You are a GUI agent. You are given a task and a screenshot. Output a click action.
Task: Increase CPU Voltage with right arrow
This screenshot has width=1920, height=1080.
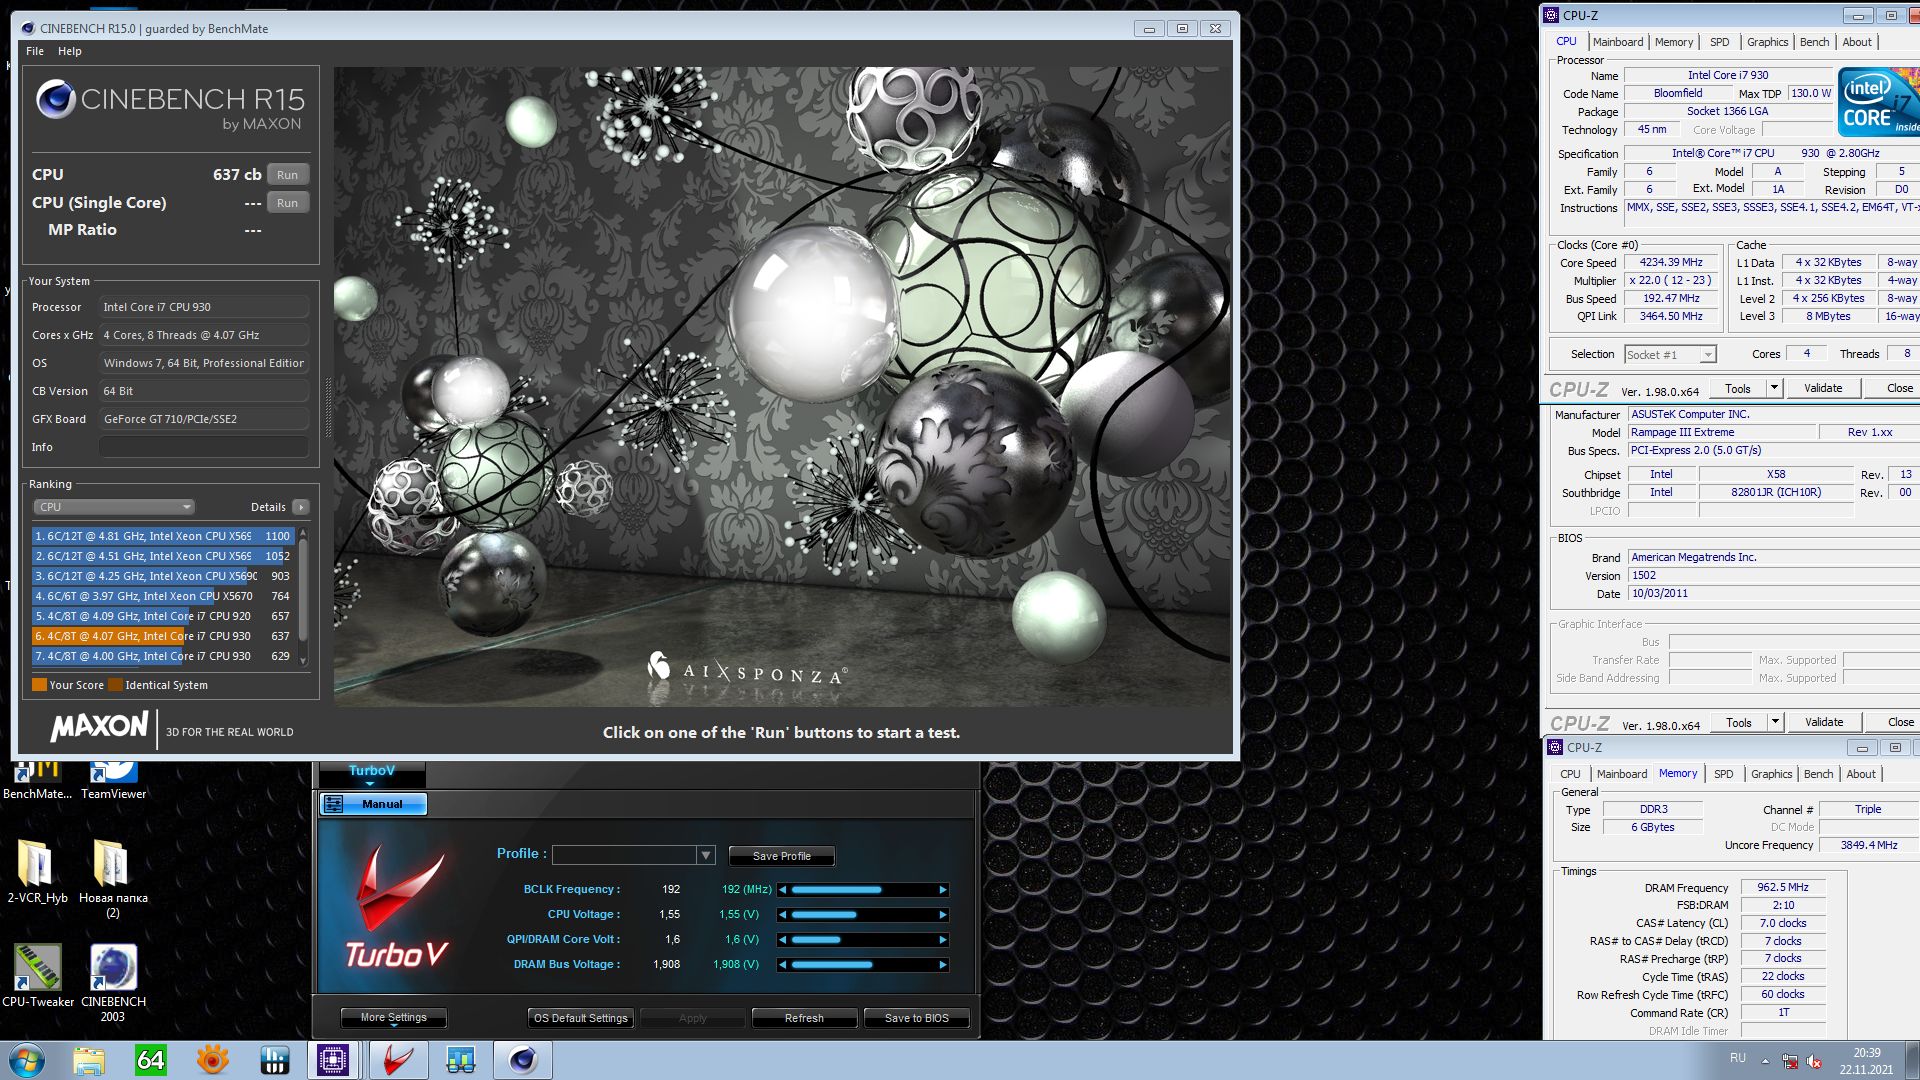(x=942, y=915)
